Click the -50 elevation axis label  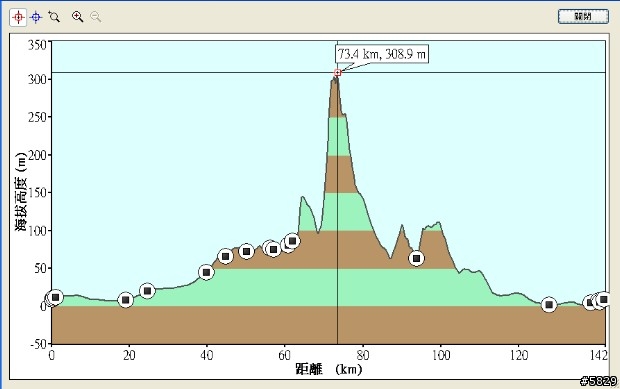click(x=39, y=344)
